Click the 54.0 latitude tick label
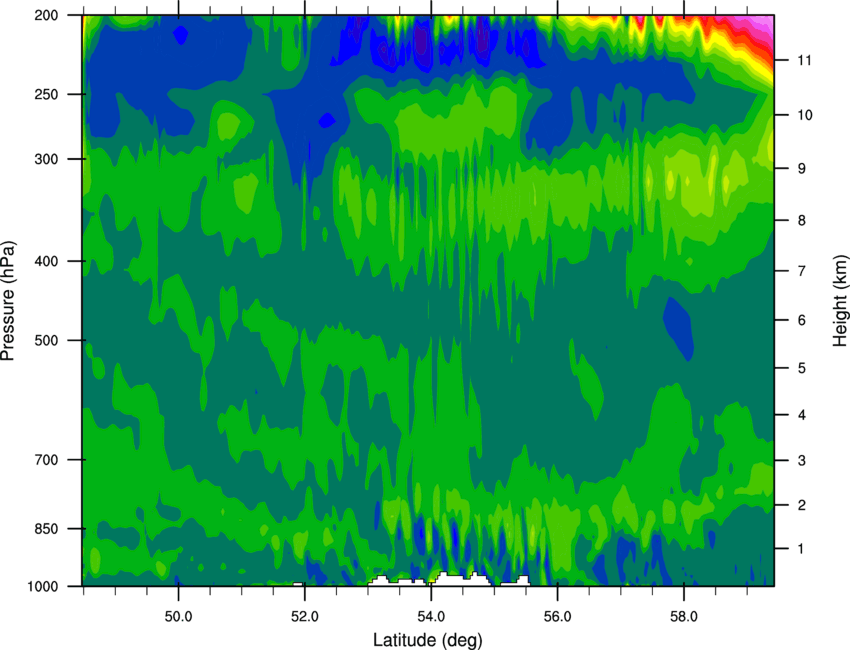This screenshot has width=850, height=650. tap(431, 617)
